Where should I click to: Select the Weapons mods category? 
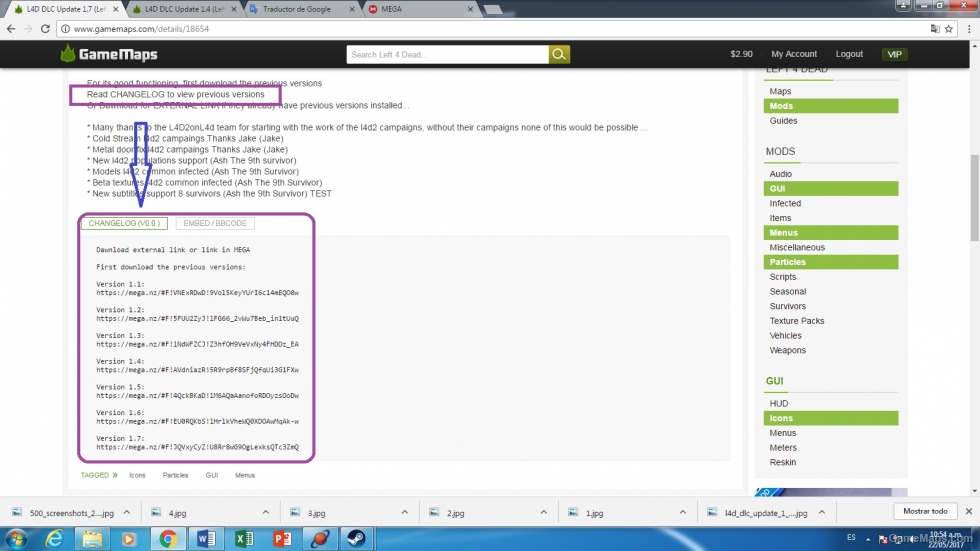coord(788,350)
